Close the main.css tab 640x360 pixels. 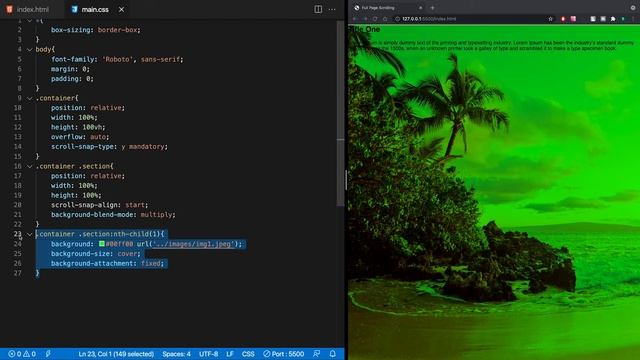pyautogui.click(x=121, y=9)
